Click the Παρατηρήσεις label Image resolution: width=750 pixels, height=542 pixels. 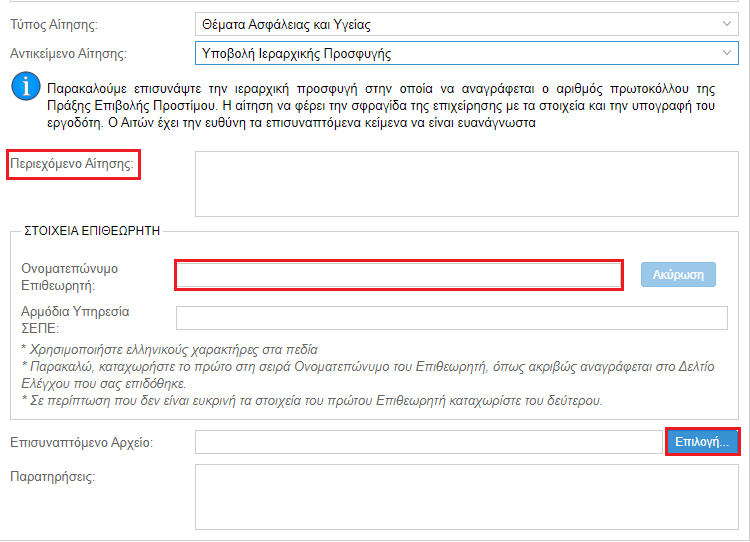53,477
